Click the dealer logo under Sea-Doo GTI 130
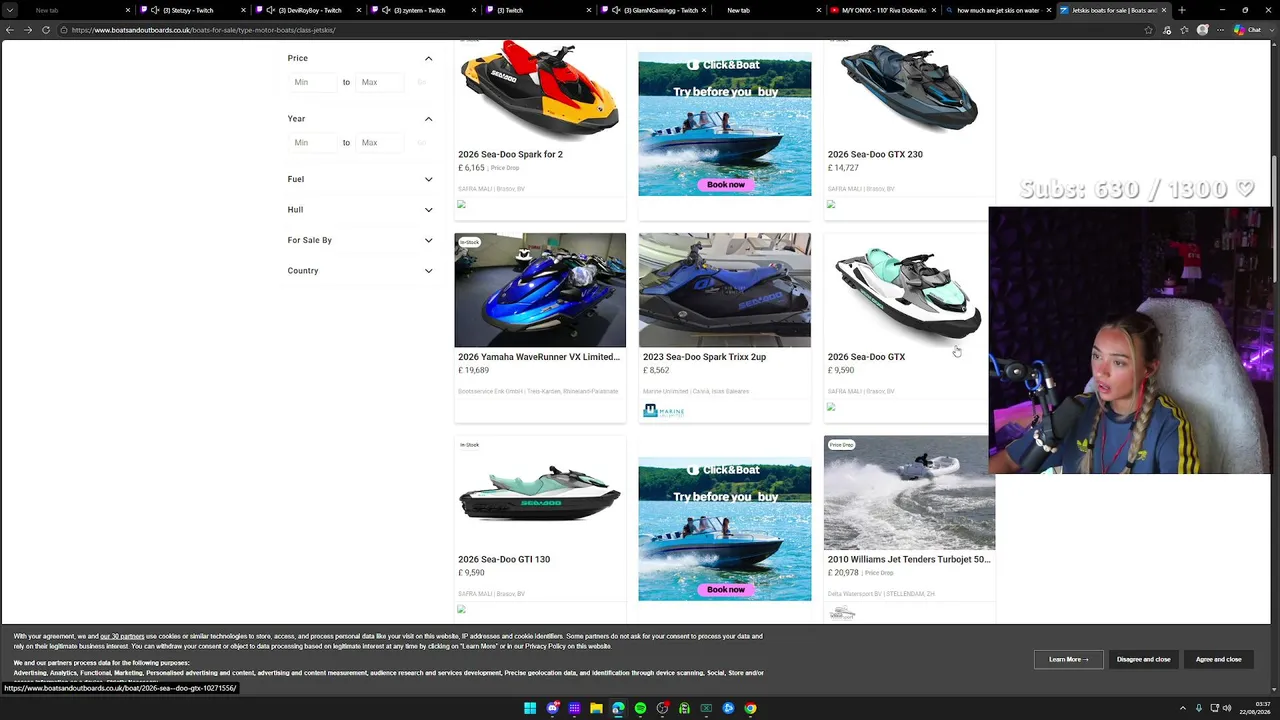 click(x=461, y=609)
